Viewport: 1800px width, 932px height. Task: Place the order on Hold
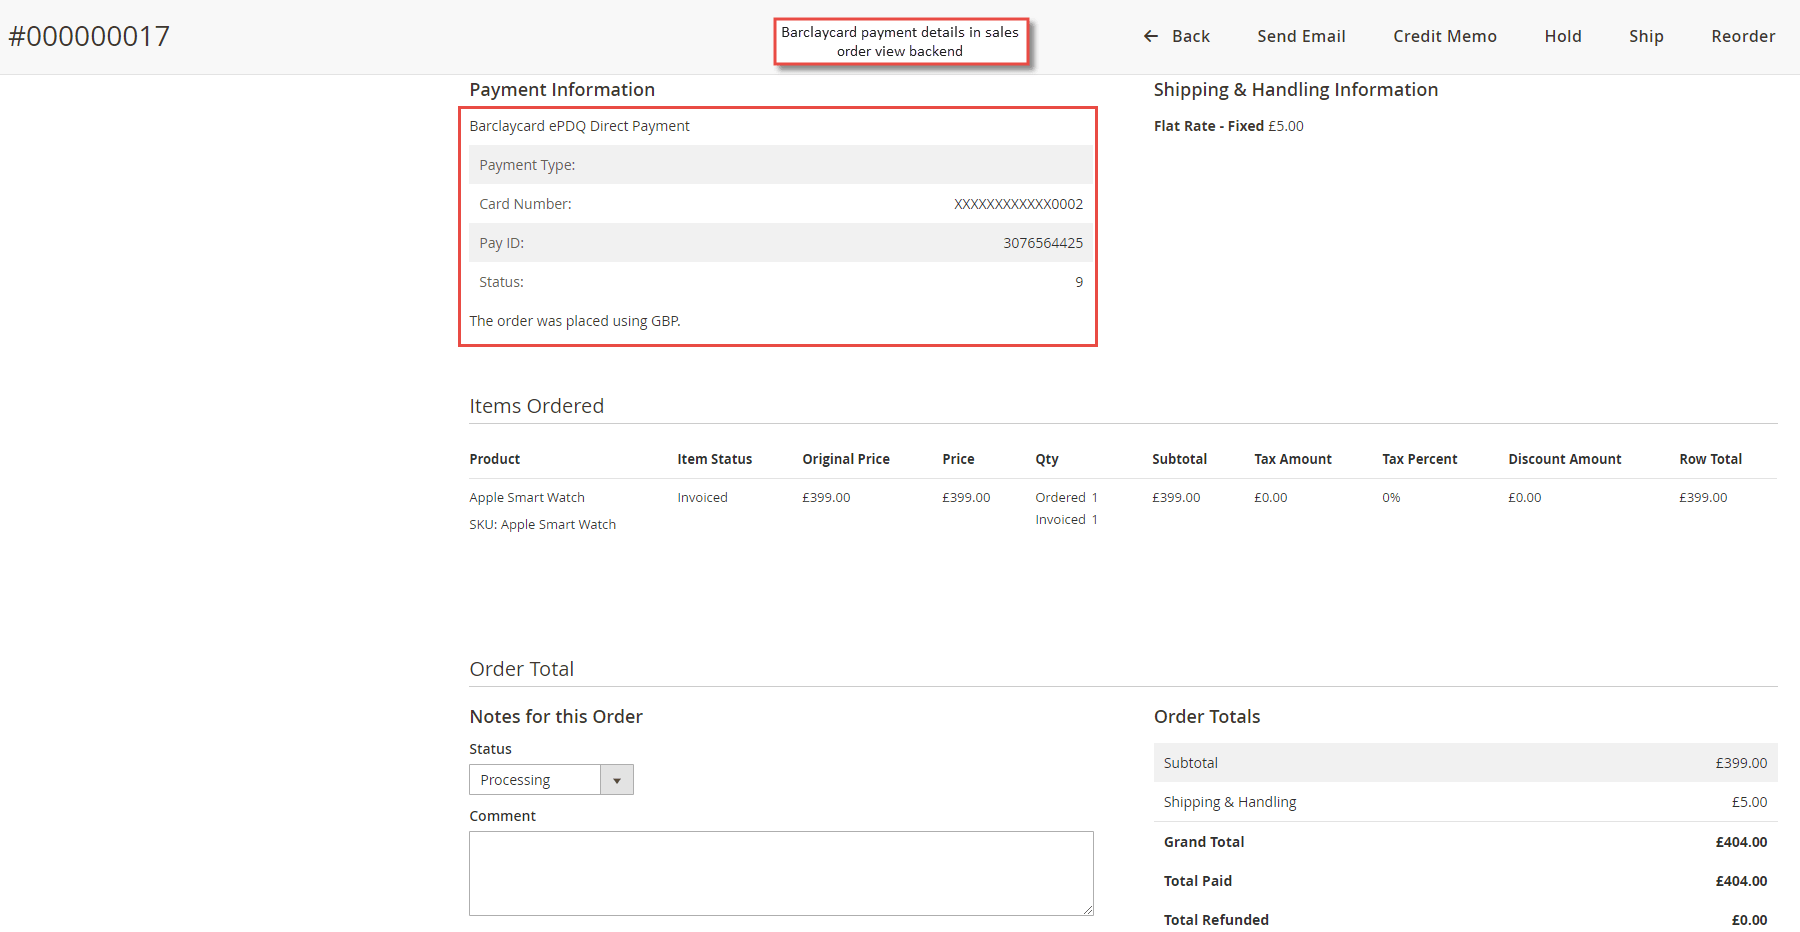click(x=1562, y=36)
